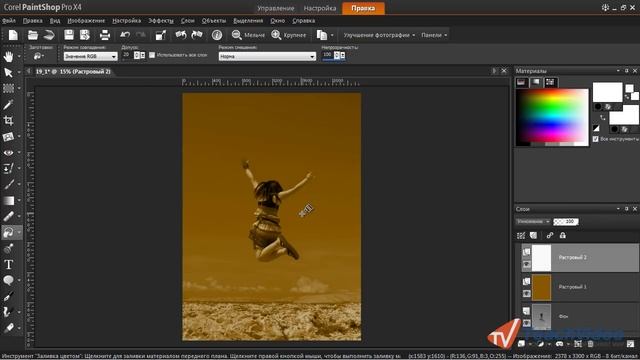Delete the layer with the trash icon

[590, 344]
